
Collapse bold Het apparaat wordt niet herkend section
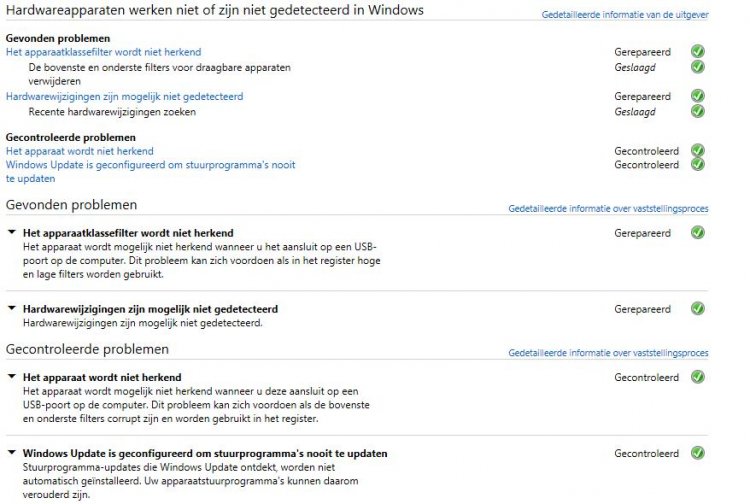tap(12, 376)
